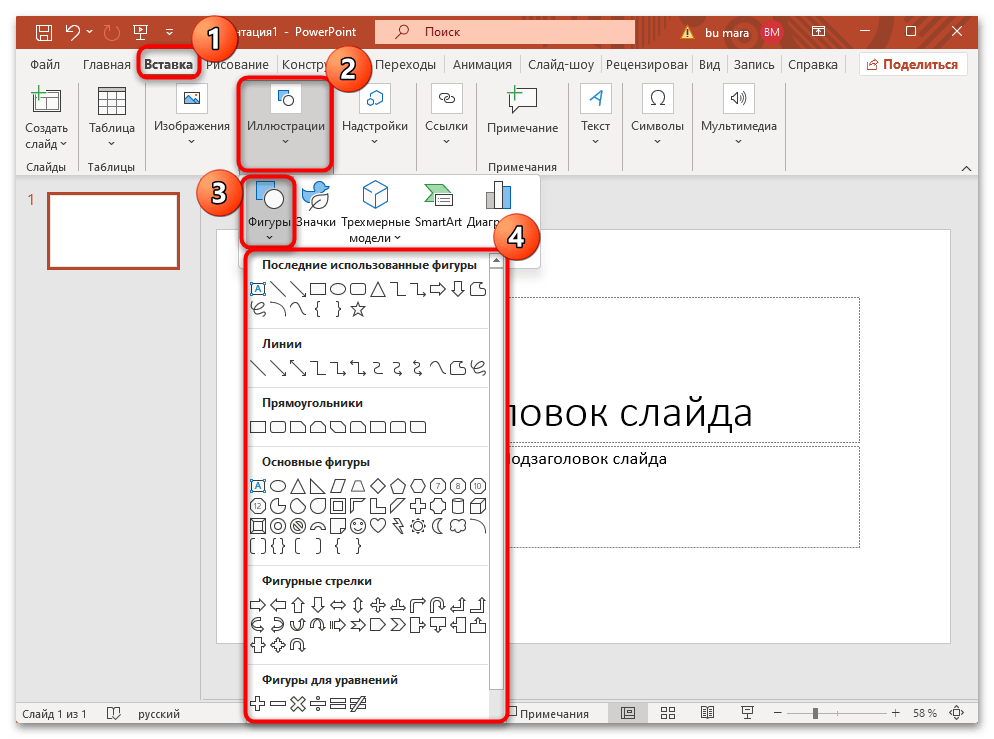Image resolution: width=994 pixels, height=739 pixels.
Task: Select the first rectangle in Прямоугольники
Action: tap(257, 427)
